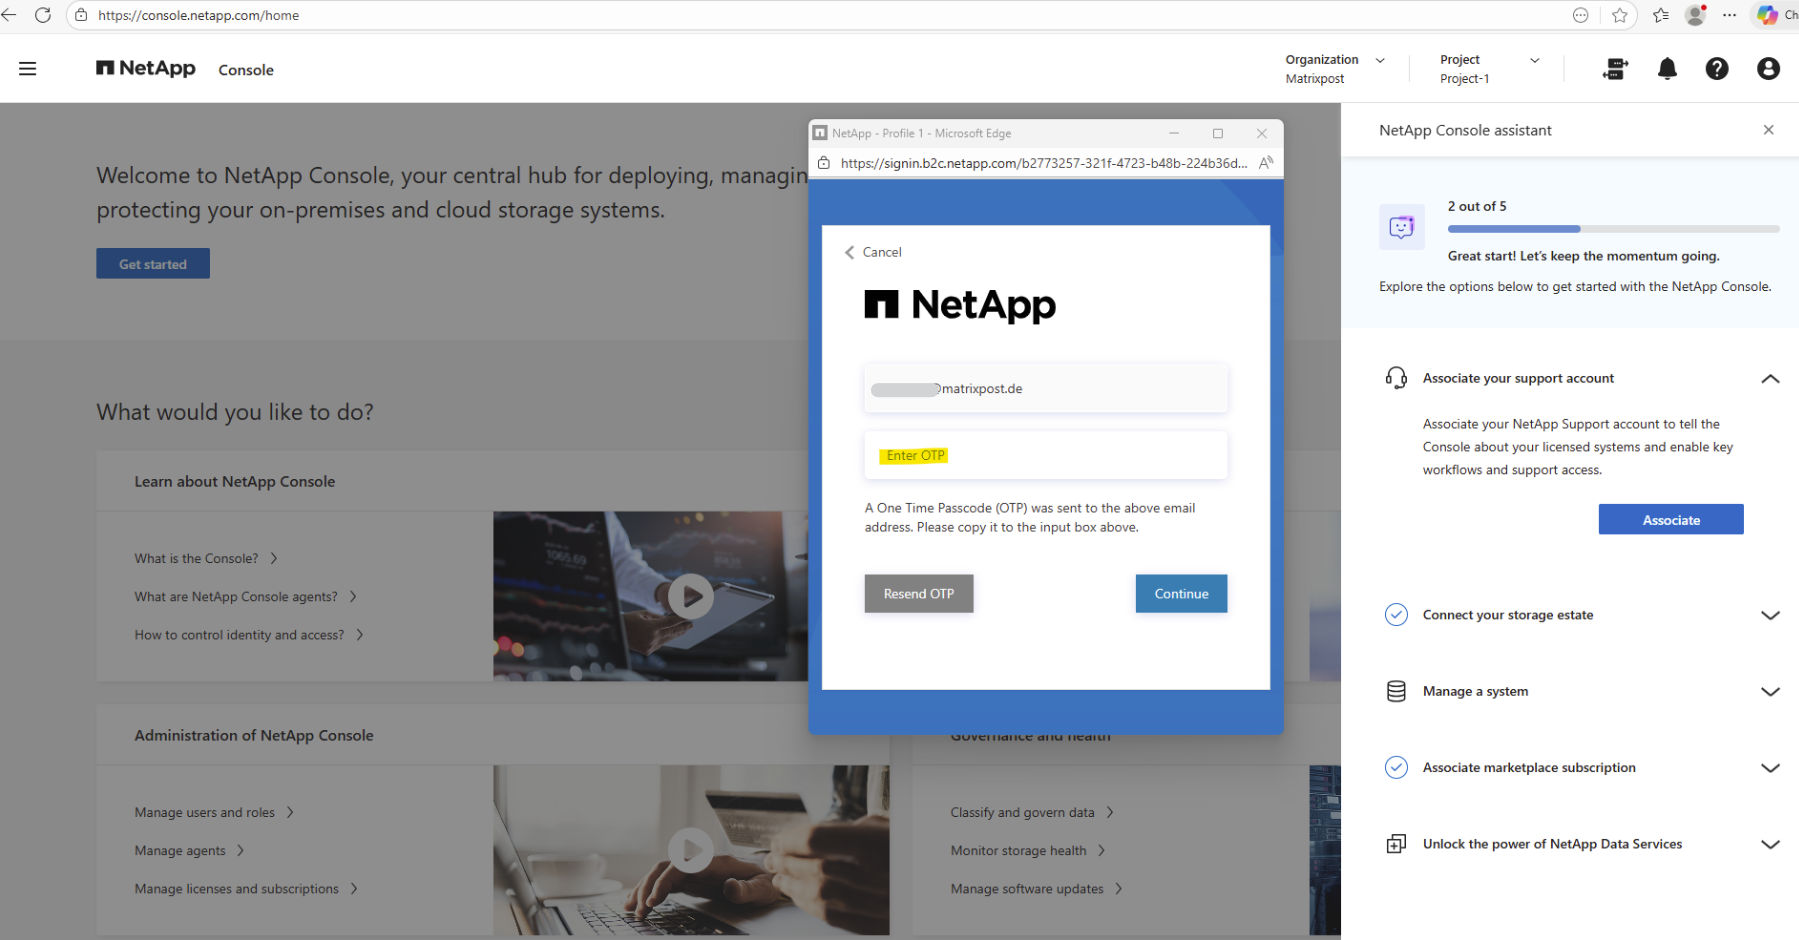Add this page to browser favorites
The width and height of the screenshot is (1799, 940).
coord(1620,15)
